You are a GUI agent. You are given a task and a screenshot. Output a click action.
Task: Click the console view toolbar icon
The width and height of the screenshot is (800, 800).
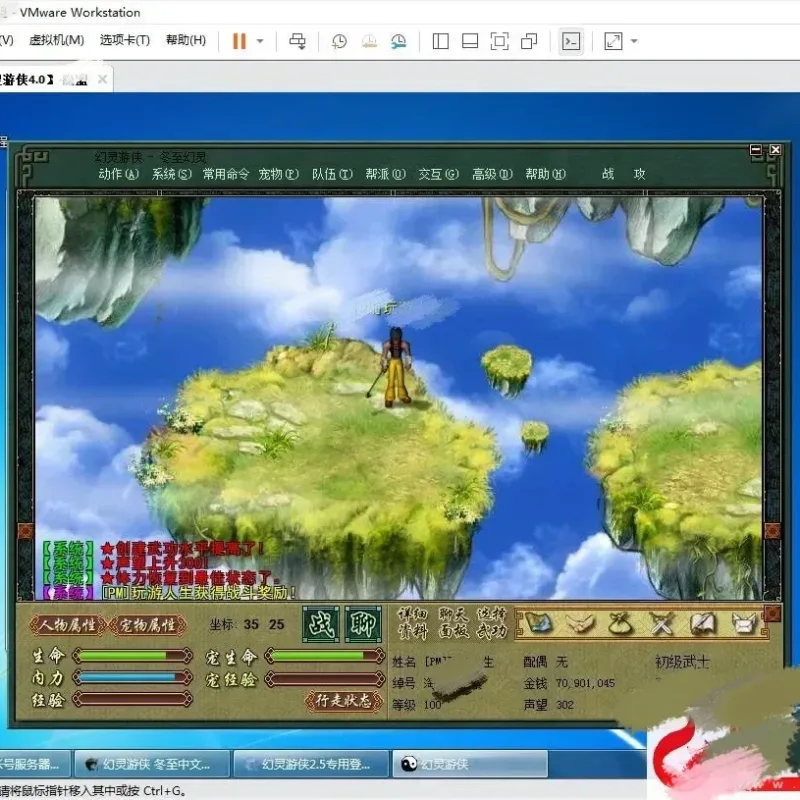571,41
